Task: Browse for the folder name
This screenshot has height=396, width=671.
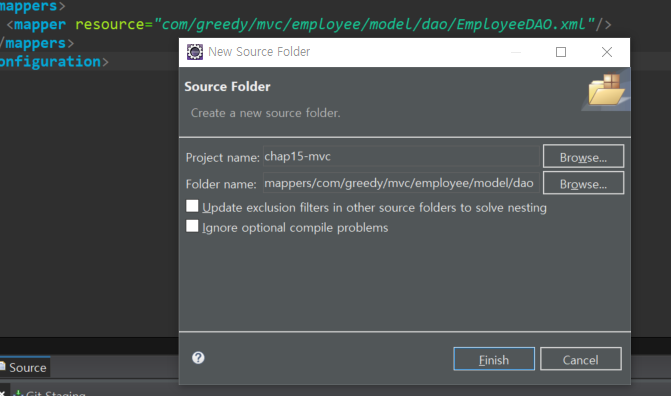Action: click(583, 183)
